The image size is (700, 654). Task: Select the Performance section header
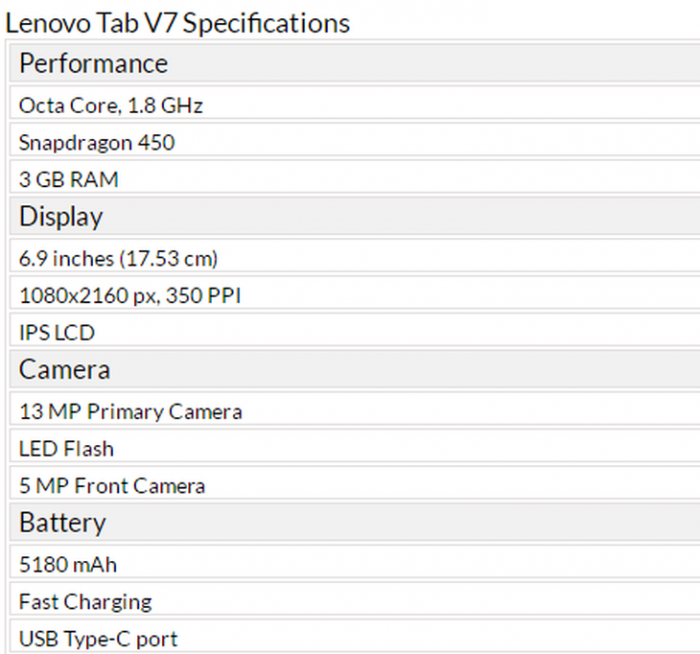coord(94,64)
